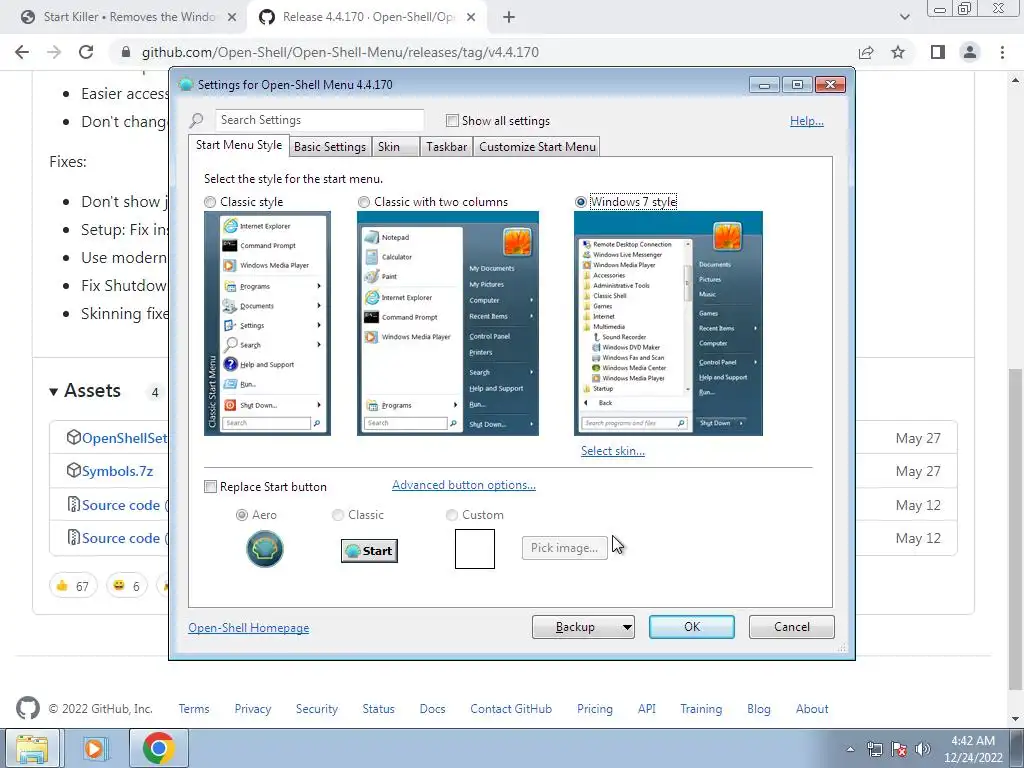Open Chrome side panel icon
The width and height of the screenshot is (1024, 768).
937,52
